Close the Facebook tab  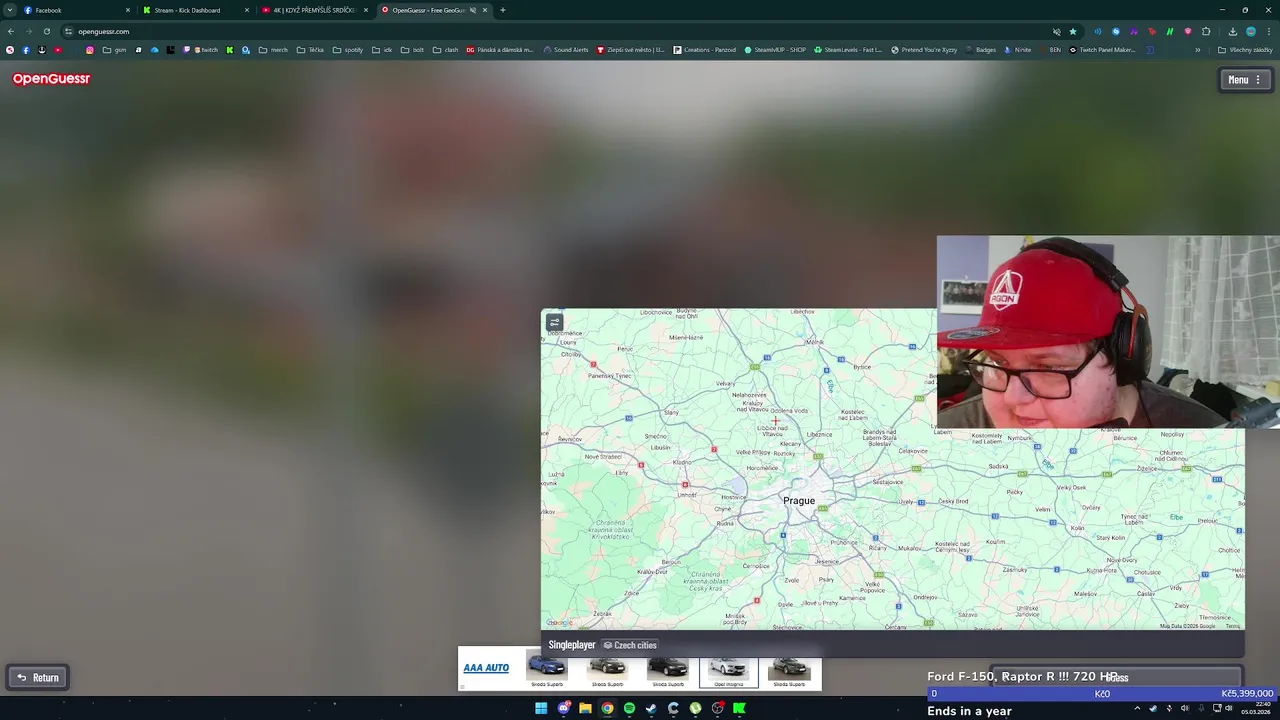[127, 10]
